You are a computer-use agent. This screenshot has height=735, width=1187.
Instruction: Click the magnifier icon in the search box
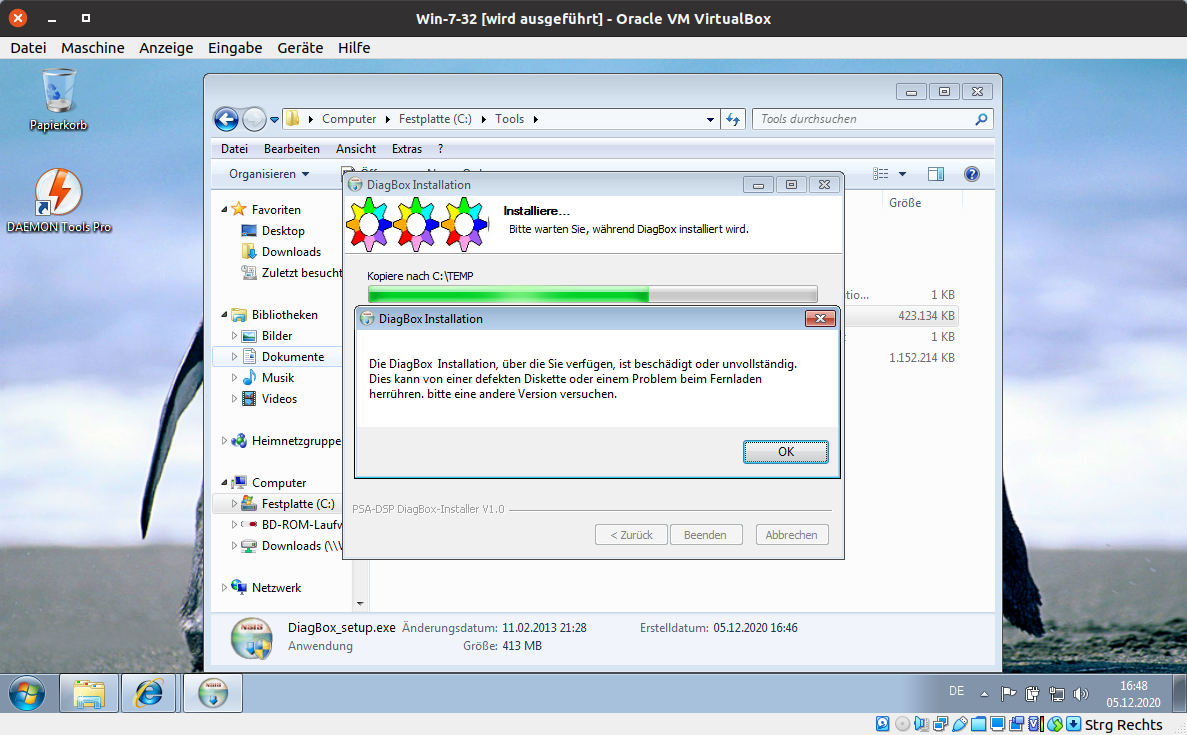(981, 119)
